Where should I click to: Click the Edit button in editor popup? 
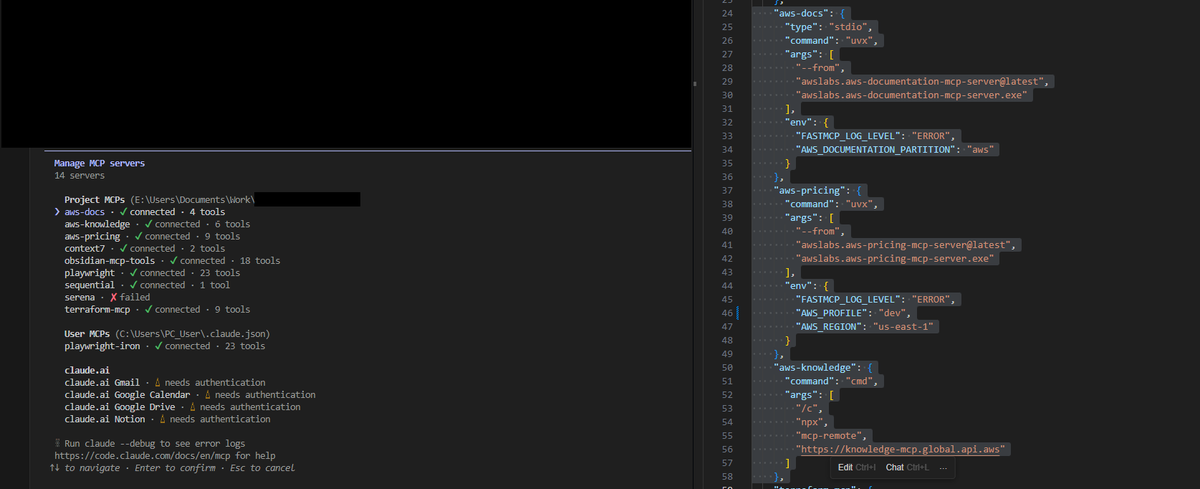pos(857,468)
